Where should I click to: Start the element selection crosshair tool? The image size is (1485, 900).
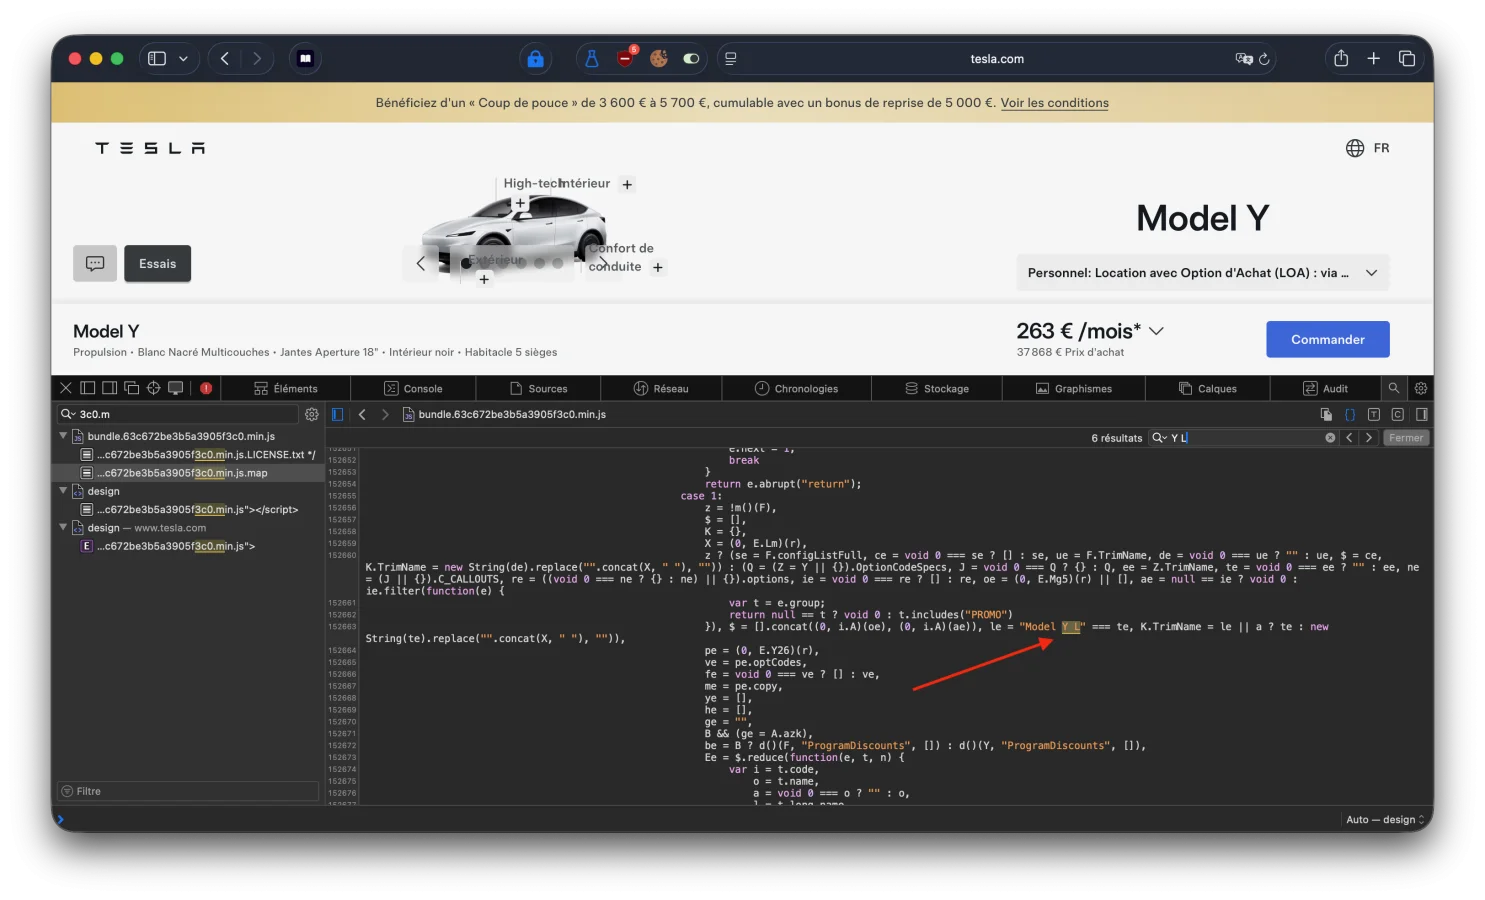point(153,388)
